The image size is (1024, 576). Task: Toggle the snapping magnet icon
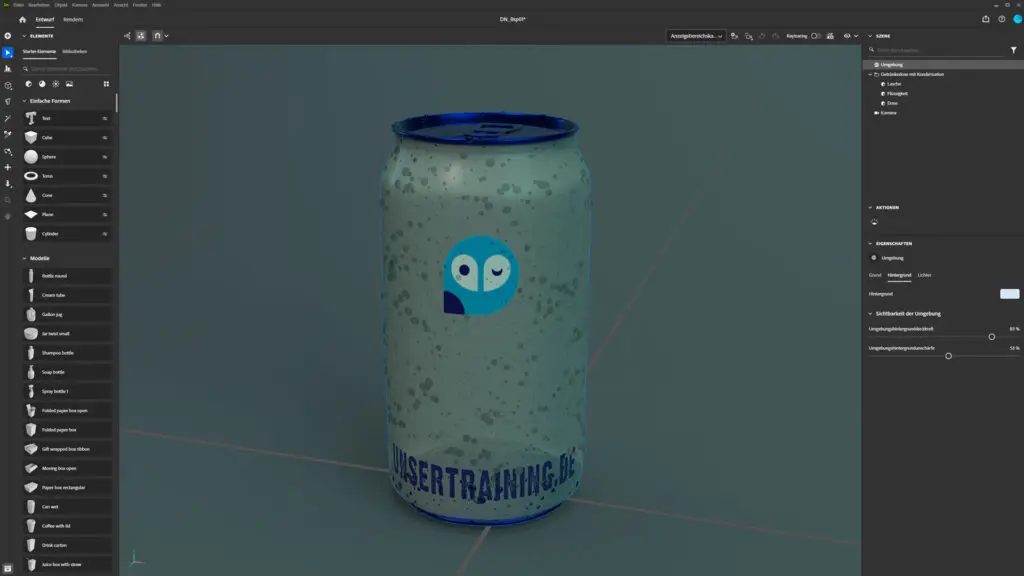point(157,36)
